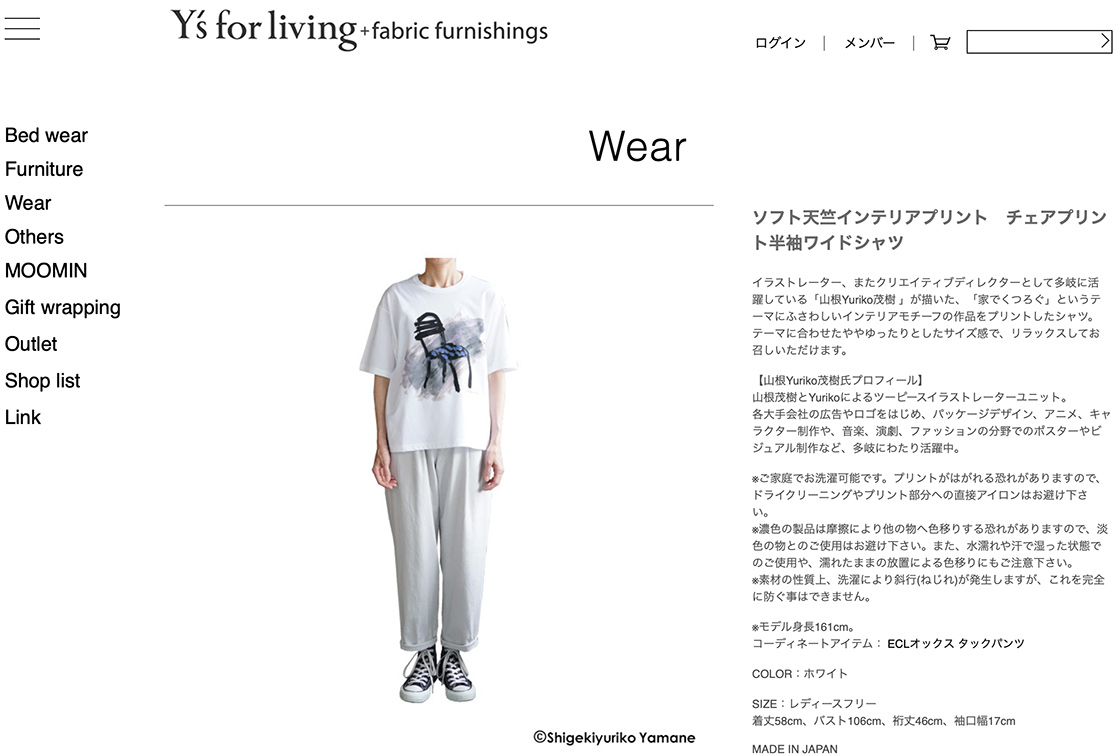Select the Others category

34,236
